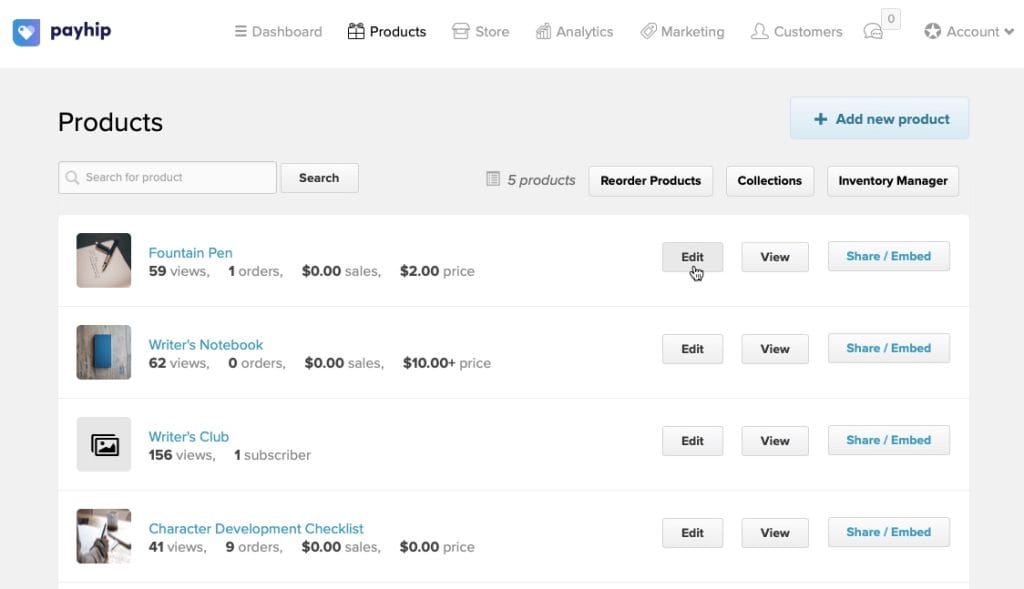The width and height of the screenshot is (1024, 589).
Task: Click the Writer's Club placeholder image icon
Action: click(104, 444)
